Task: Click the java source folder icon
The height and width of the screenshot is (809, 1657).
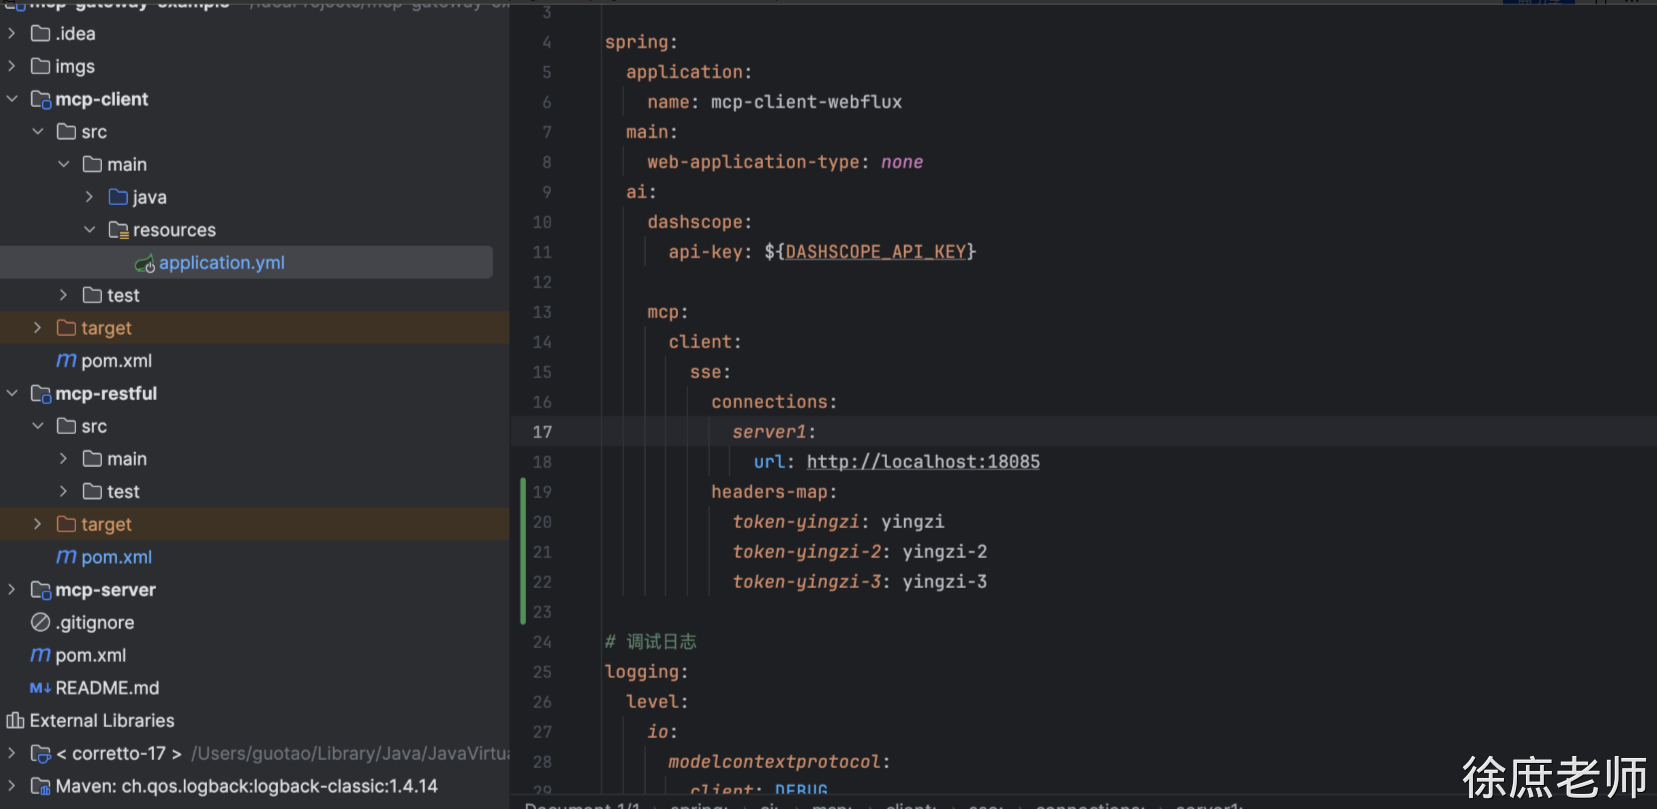Action: (118, 197)
